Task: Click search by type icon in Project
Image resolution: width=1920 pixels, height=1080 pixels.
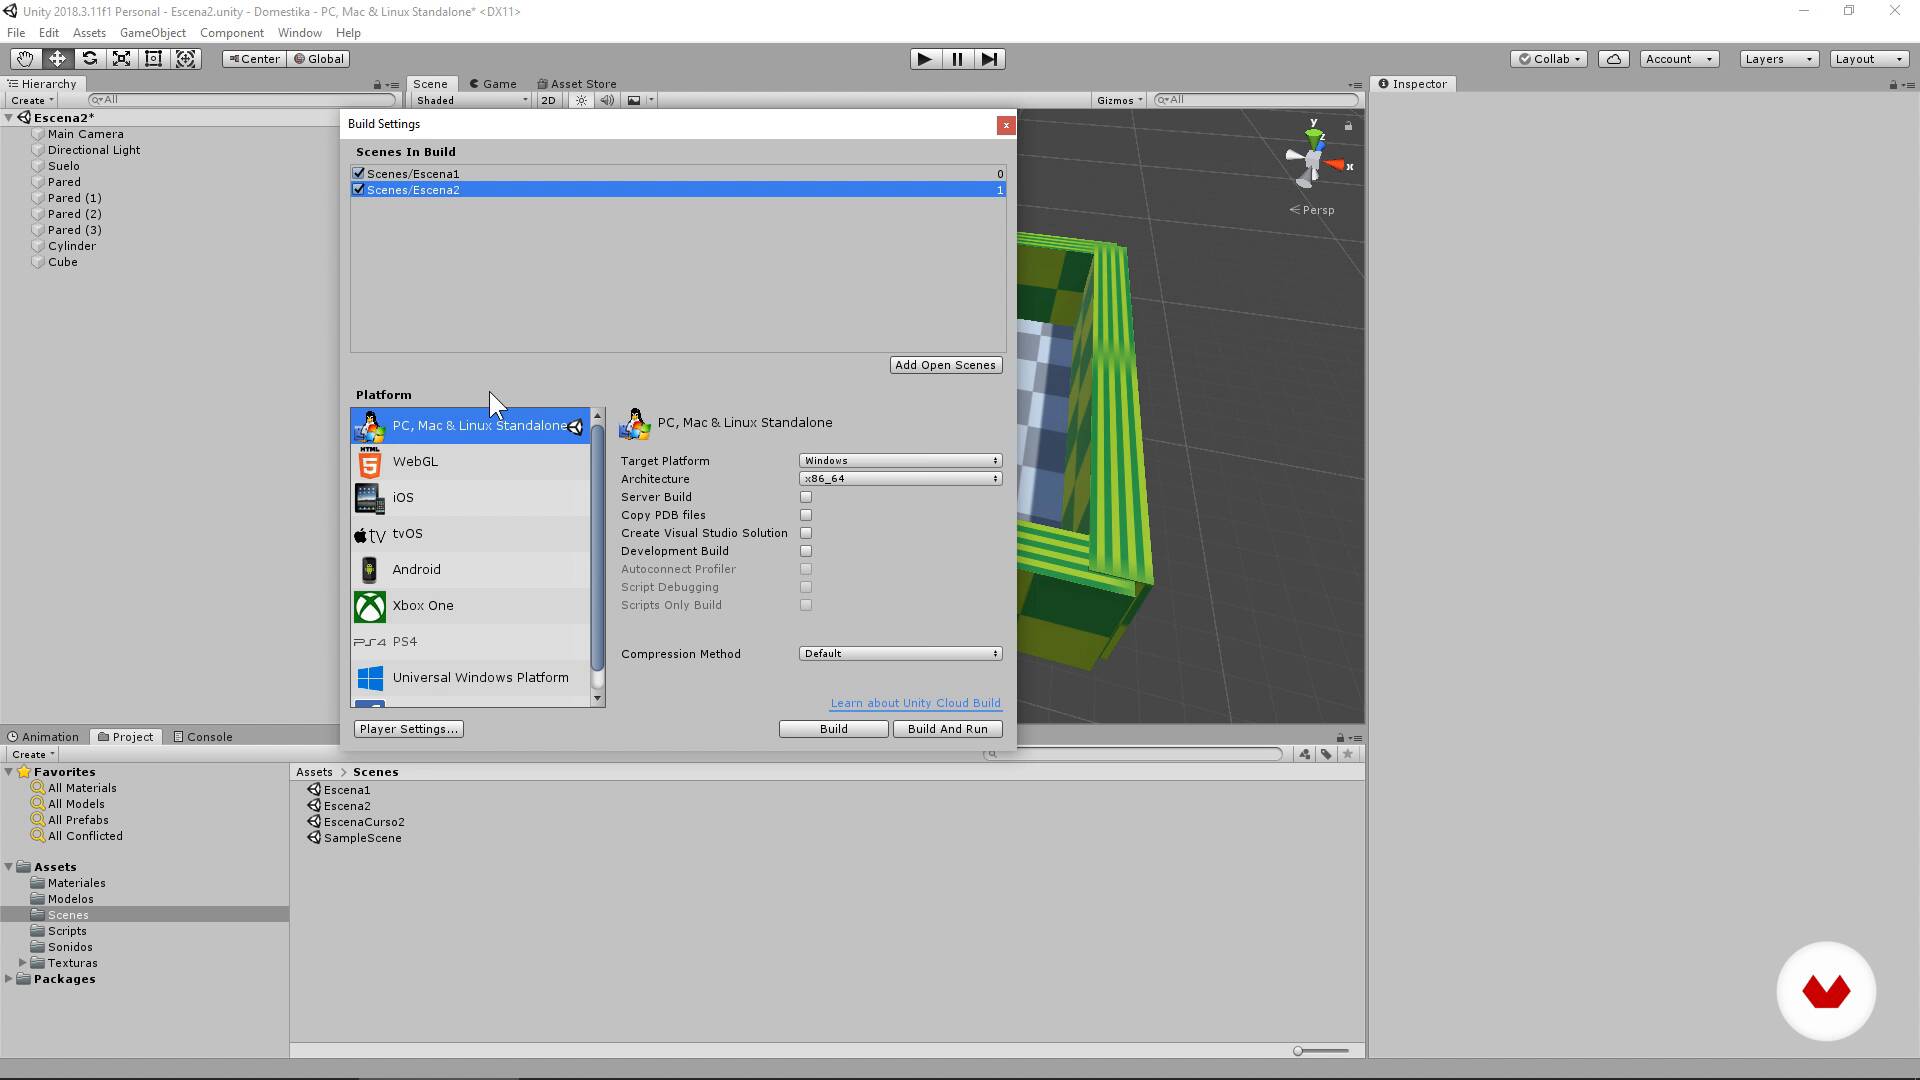Action: [1305, 754]
